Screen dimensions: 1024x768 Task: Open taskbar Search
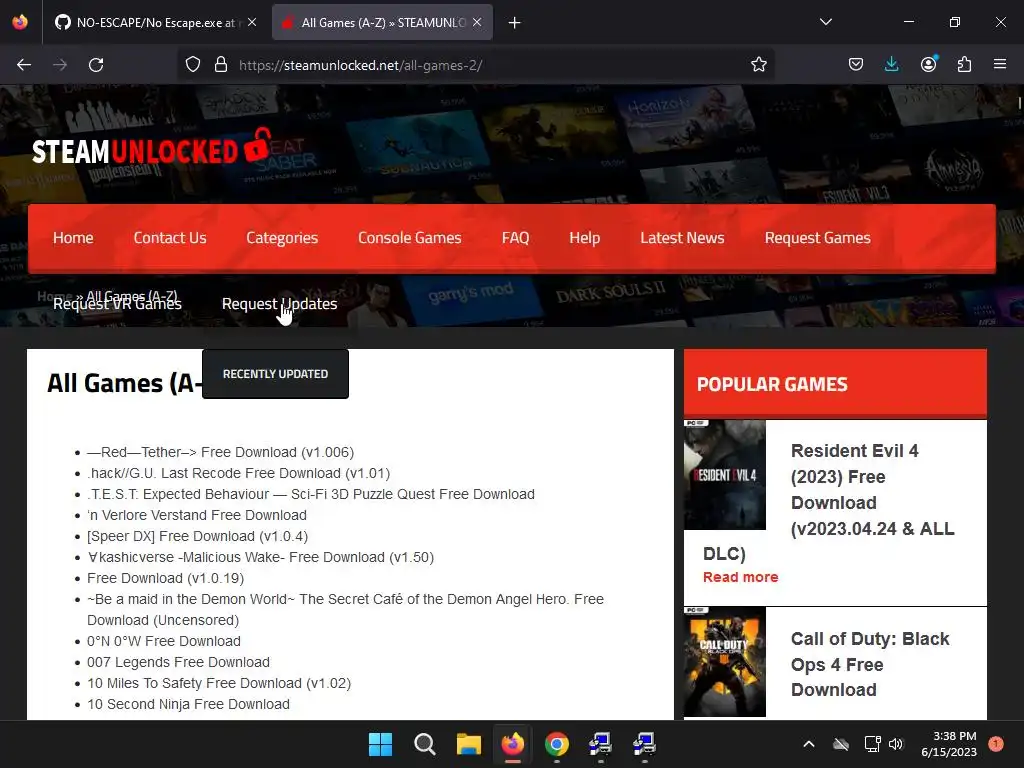pos(424,744)
